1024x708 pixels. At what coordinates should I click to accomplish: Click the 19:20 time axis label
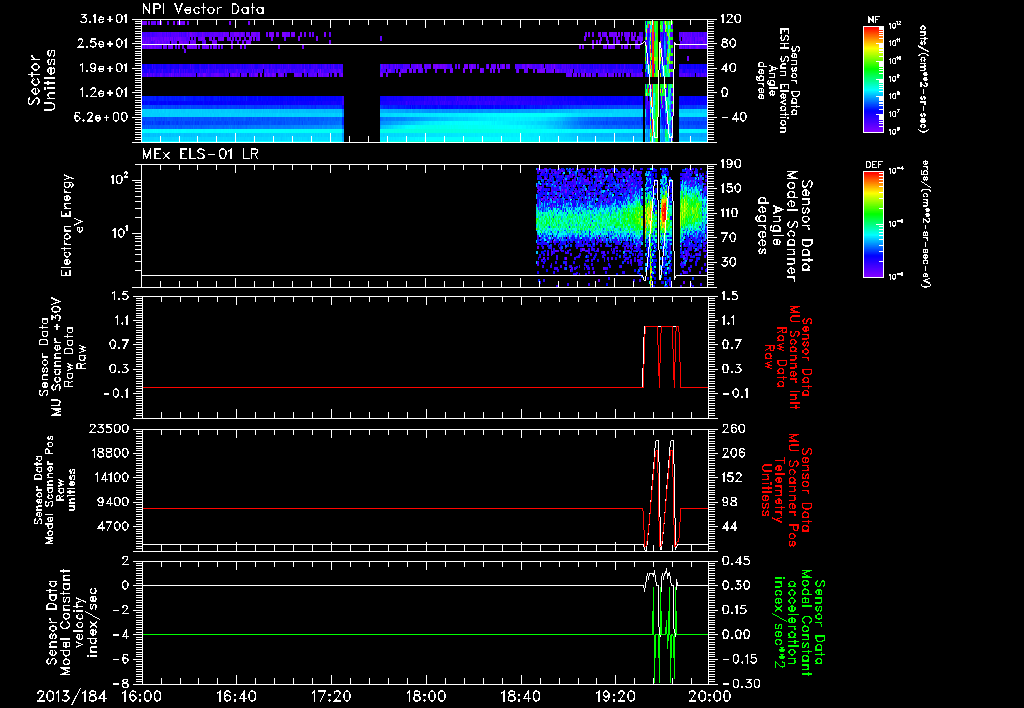615,696
